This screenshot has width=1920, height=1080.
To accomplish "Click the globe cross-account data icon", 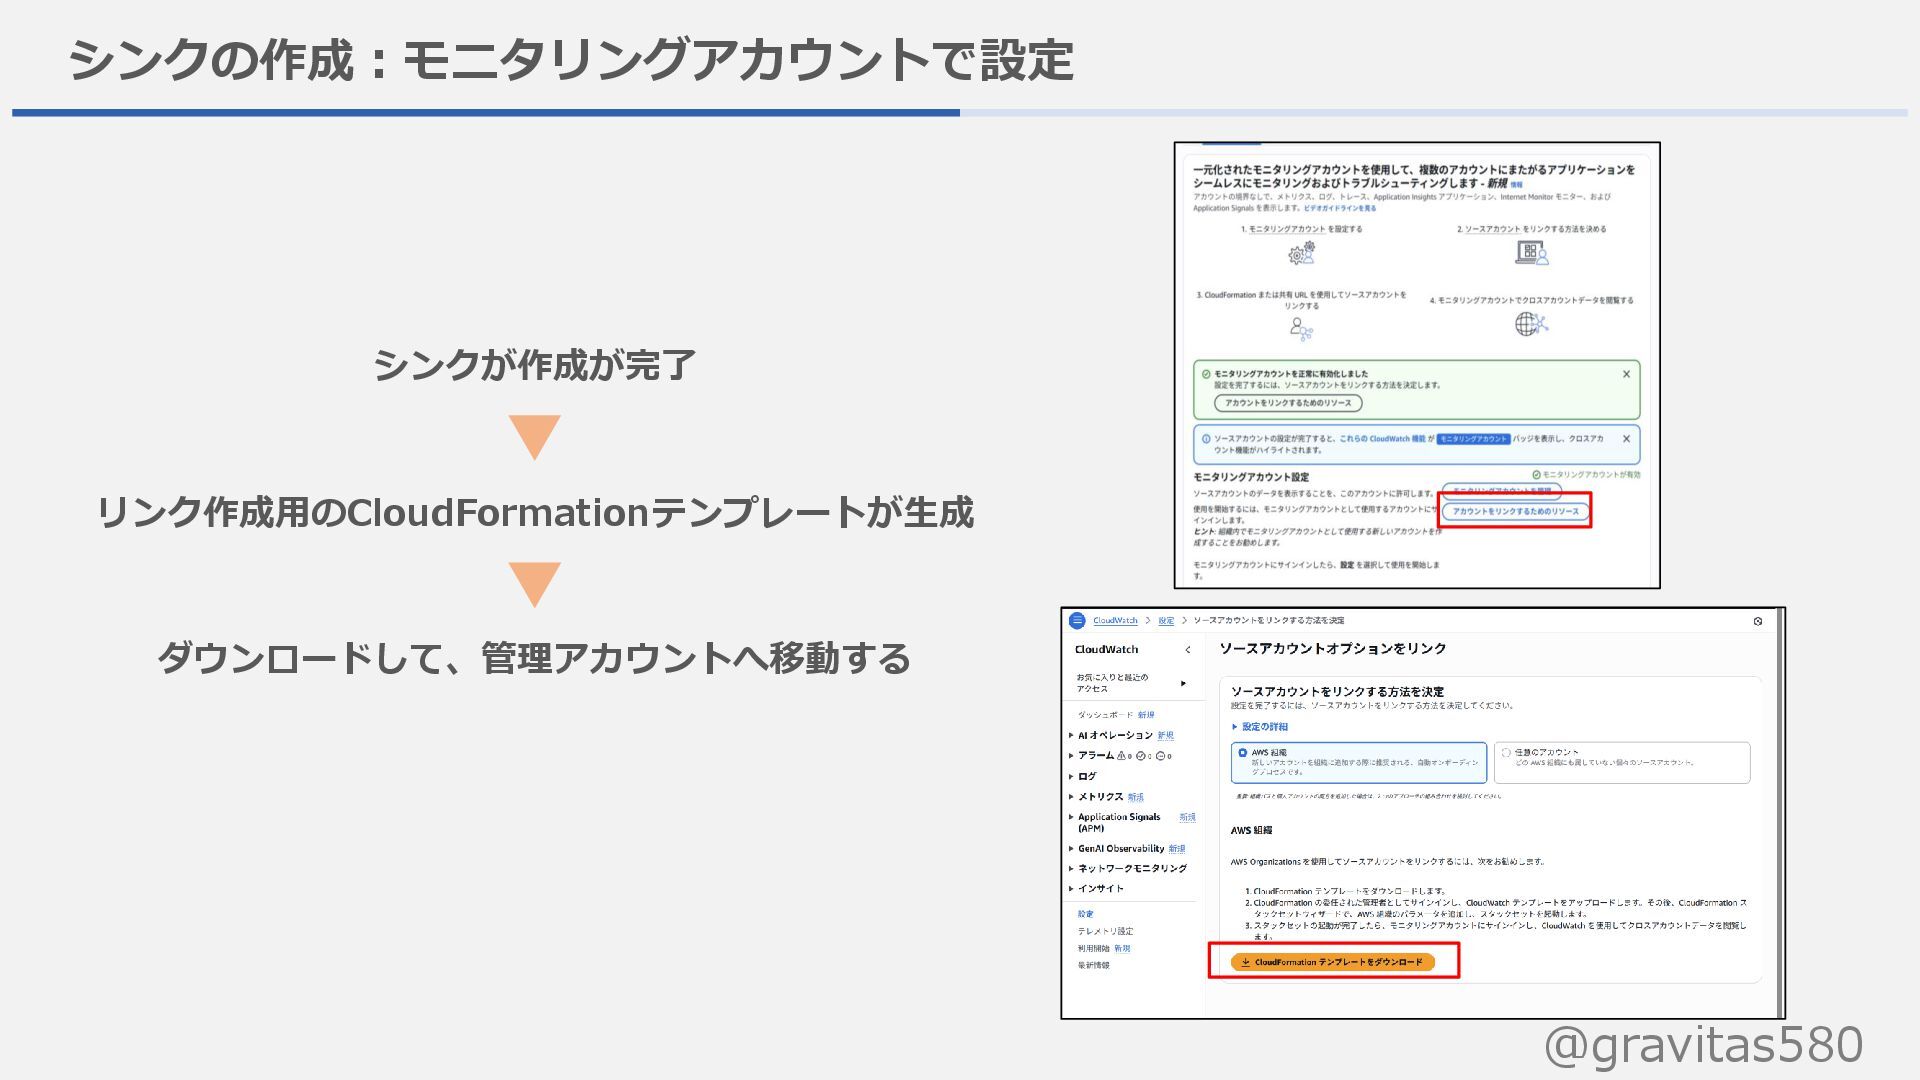I will (x=1530, y=324).
